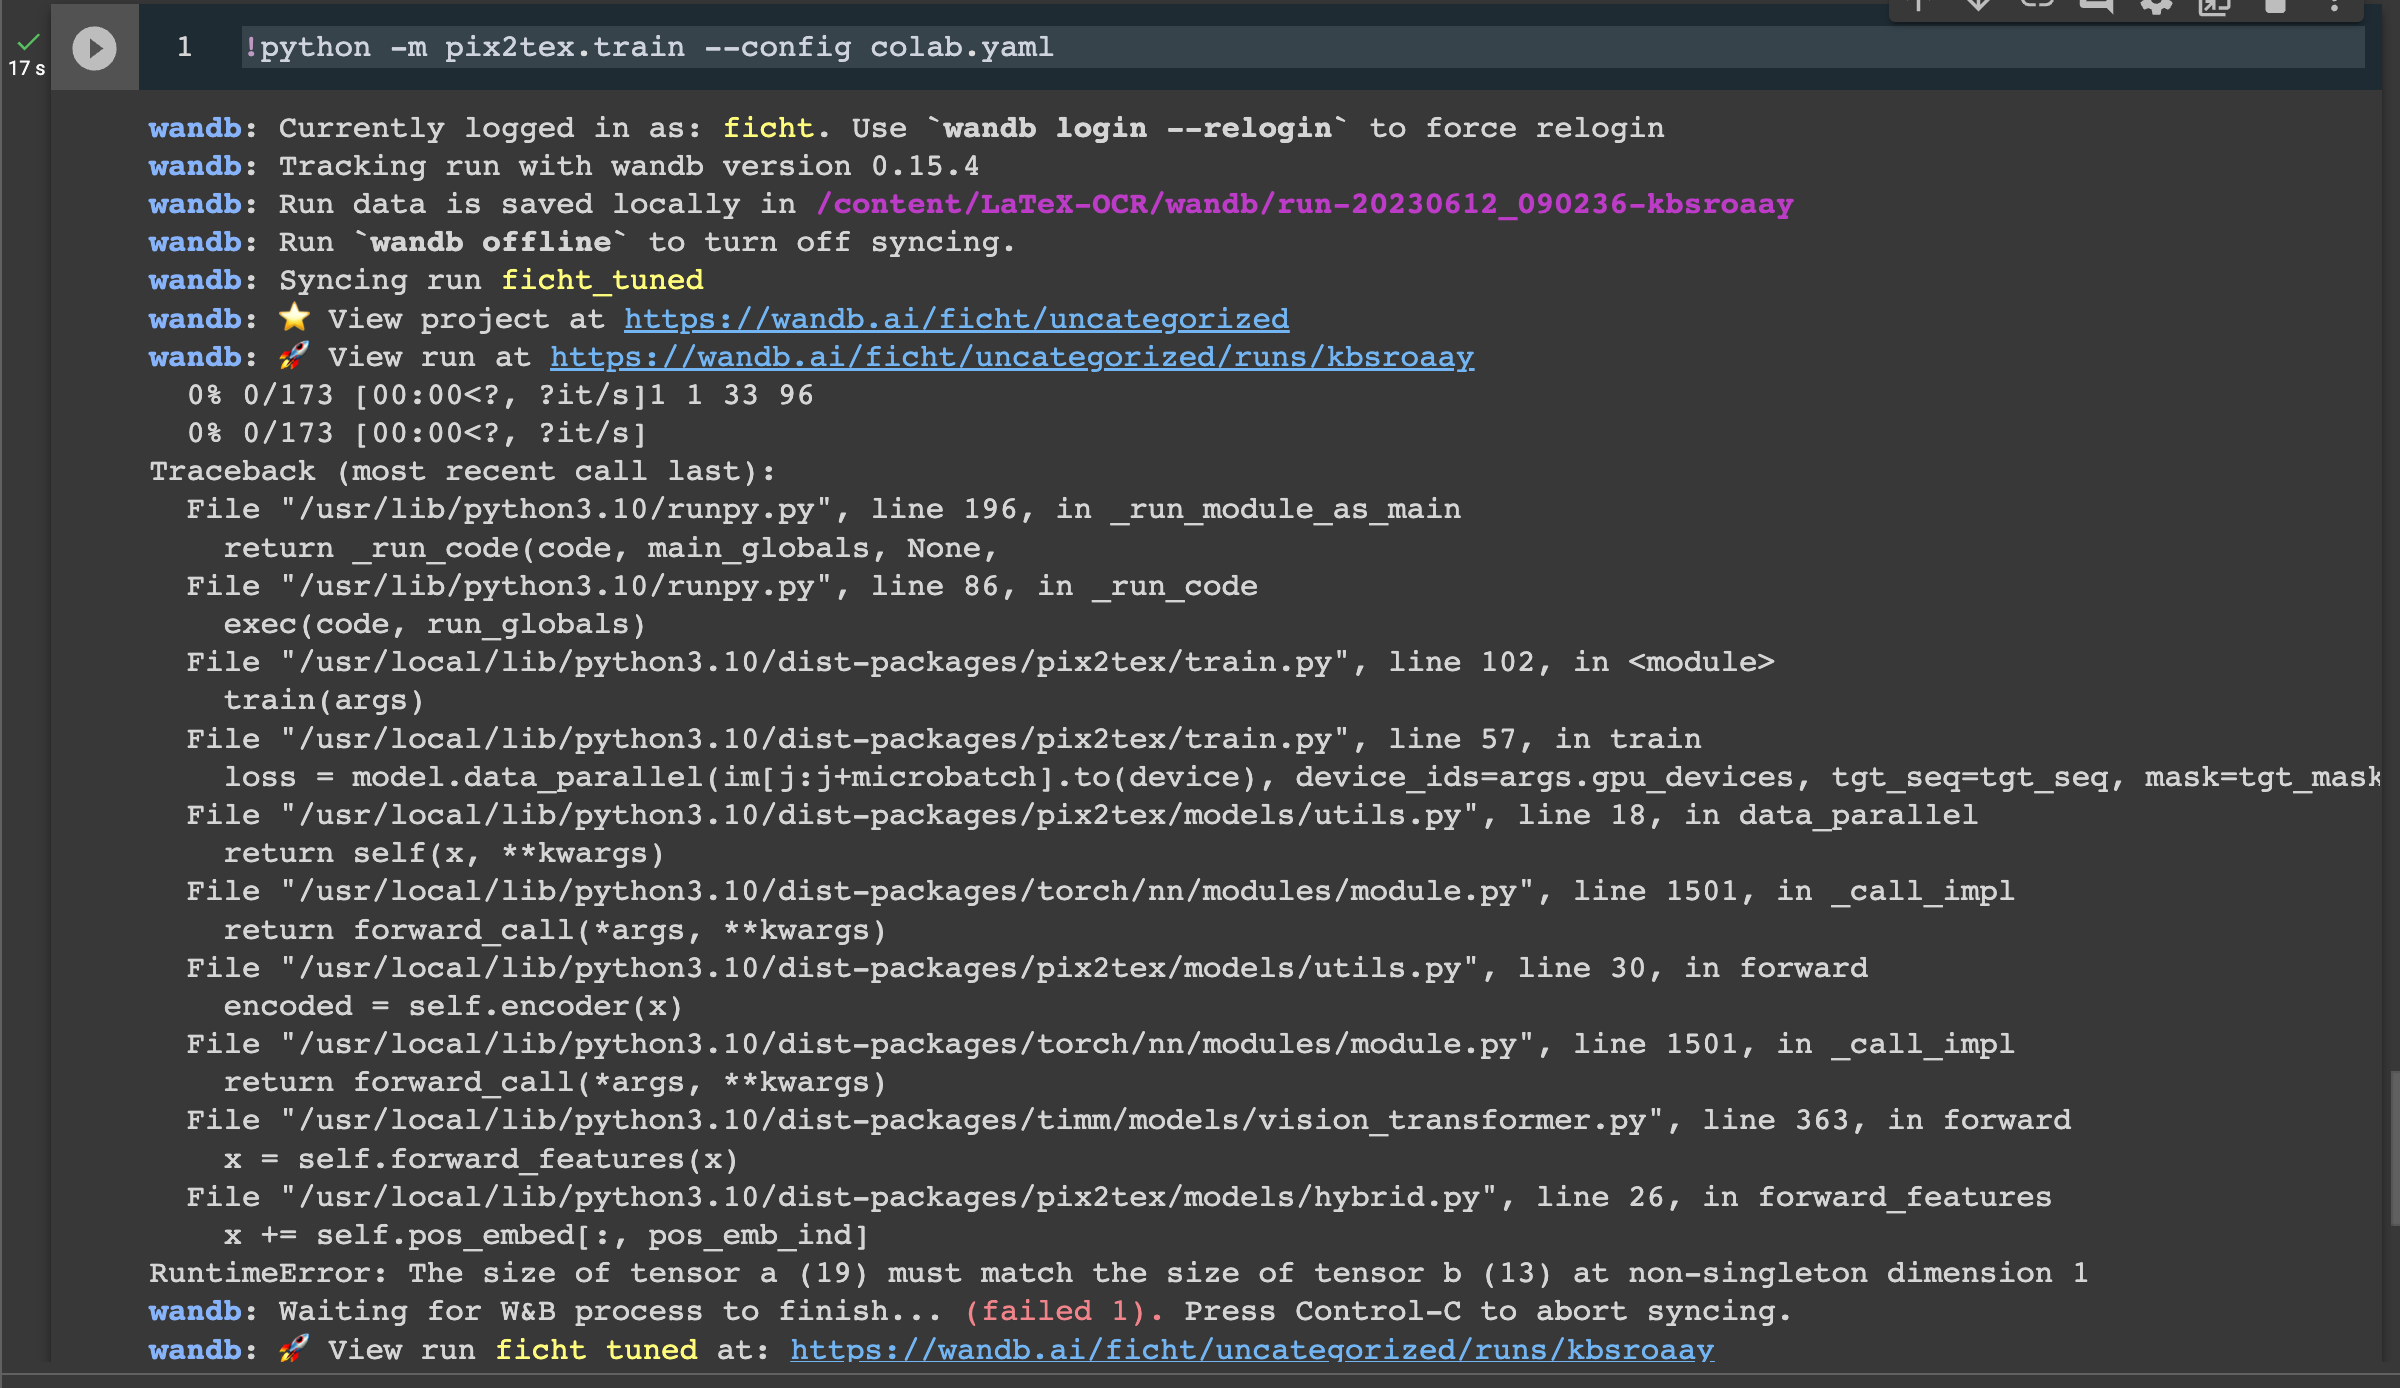Click the horizontal scrollbar at the bottom
The width and height of the screenshot is (2400, 1388).
click(x=1200, y=1380)
